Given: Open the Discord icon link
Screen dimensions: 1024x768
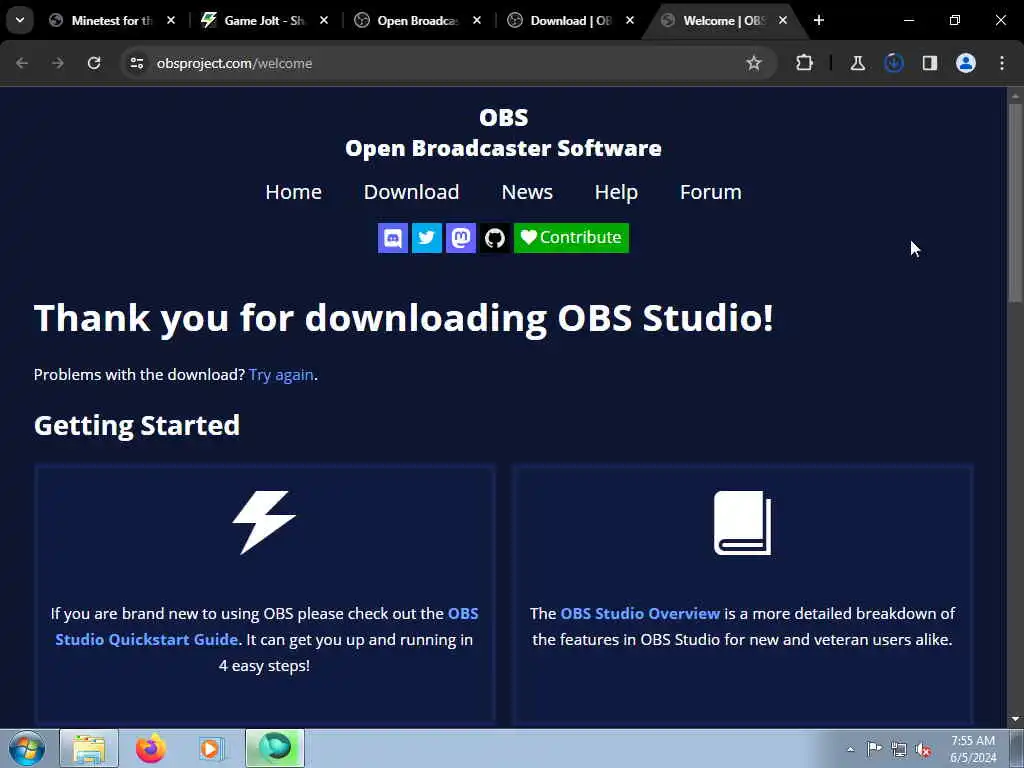Looking at the screenshot, I should point(392,238).
